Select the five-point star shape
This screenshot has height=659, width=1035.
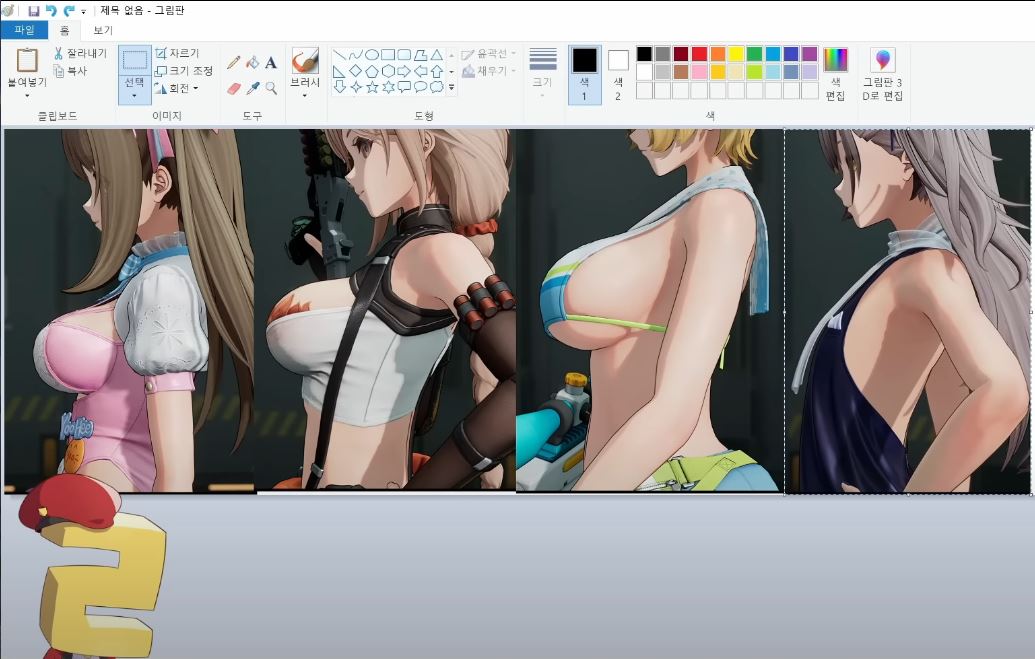(372, 87)
